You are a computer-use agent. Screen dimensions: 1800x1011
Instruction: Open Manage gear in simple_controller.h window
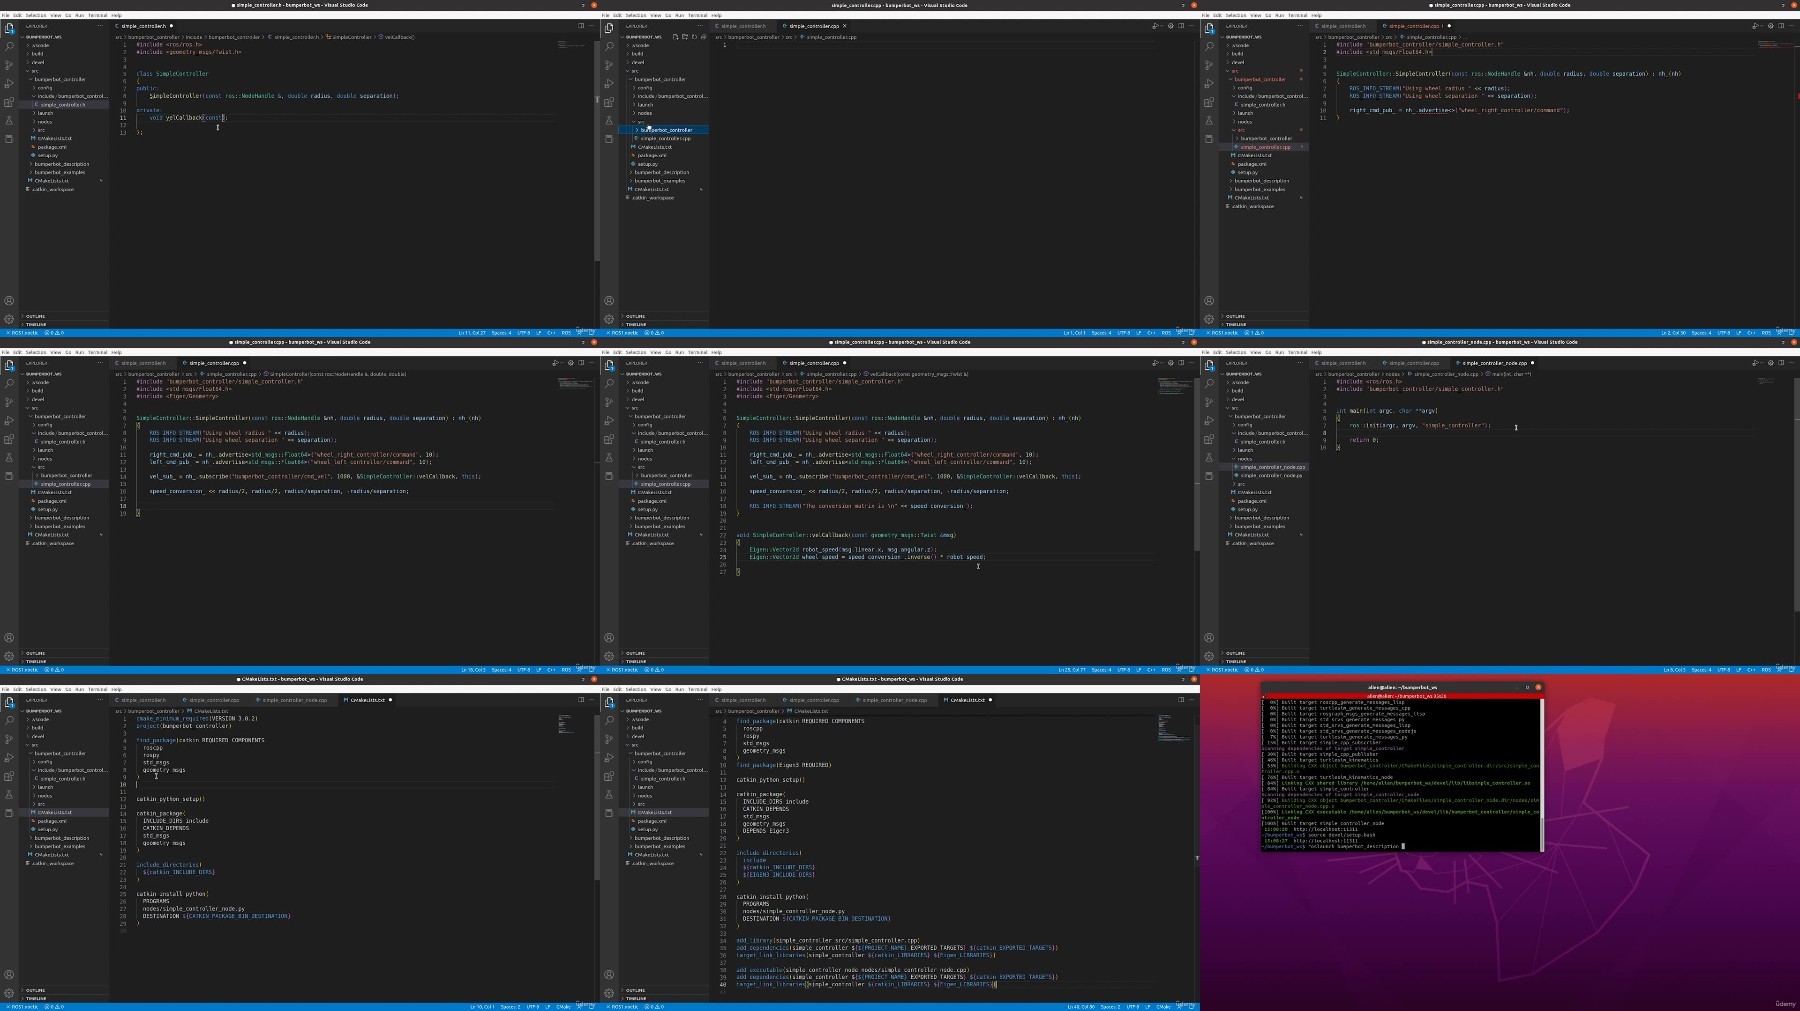(x=9, y=319)
